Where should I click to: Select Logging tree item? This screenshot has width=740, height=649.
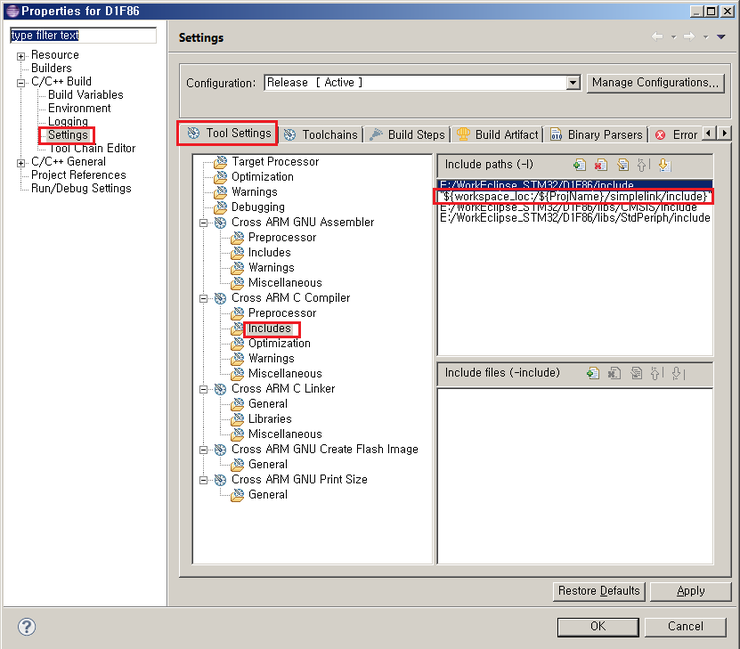(68, 122)
